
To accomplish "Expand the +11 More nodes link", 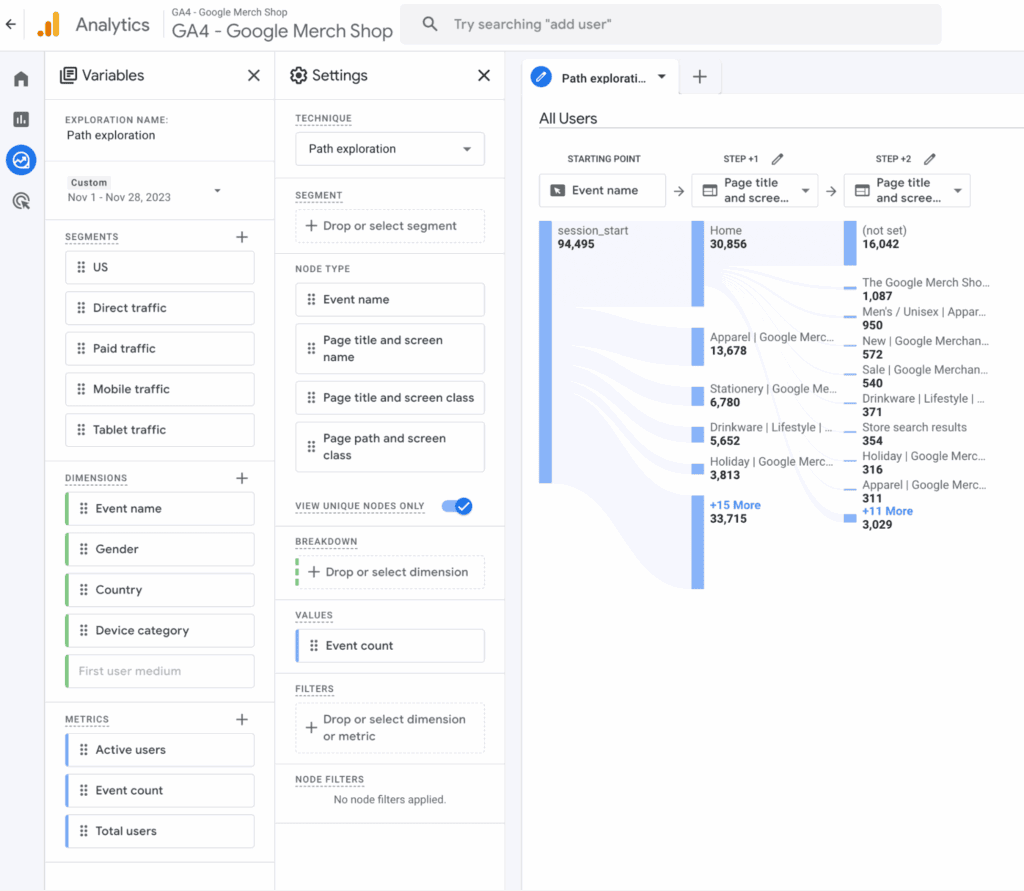I will point(887,511).
